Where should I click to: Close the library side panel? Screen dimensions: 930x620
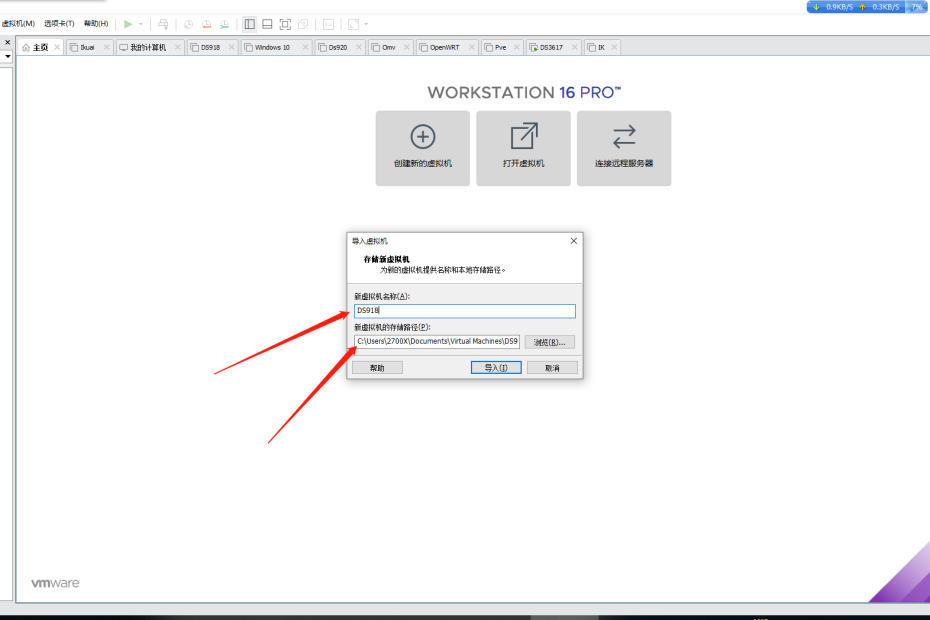click(x=8, y=43)
